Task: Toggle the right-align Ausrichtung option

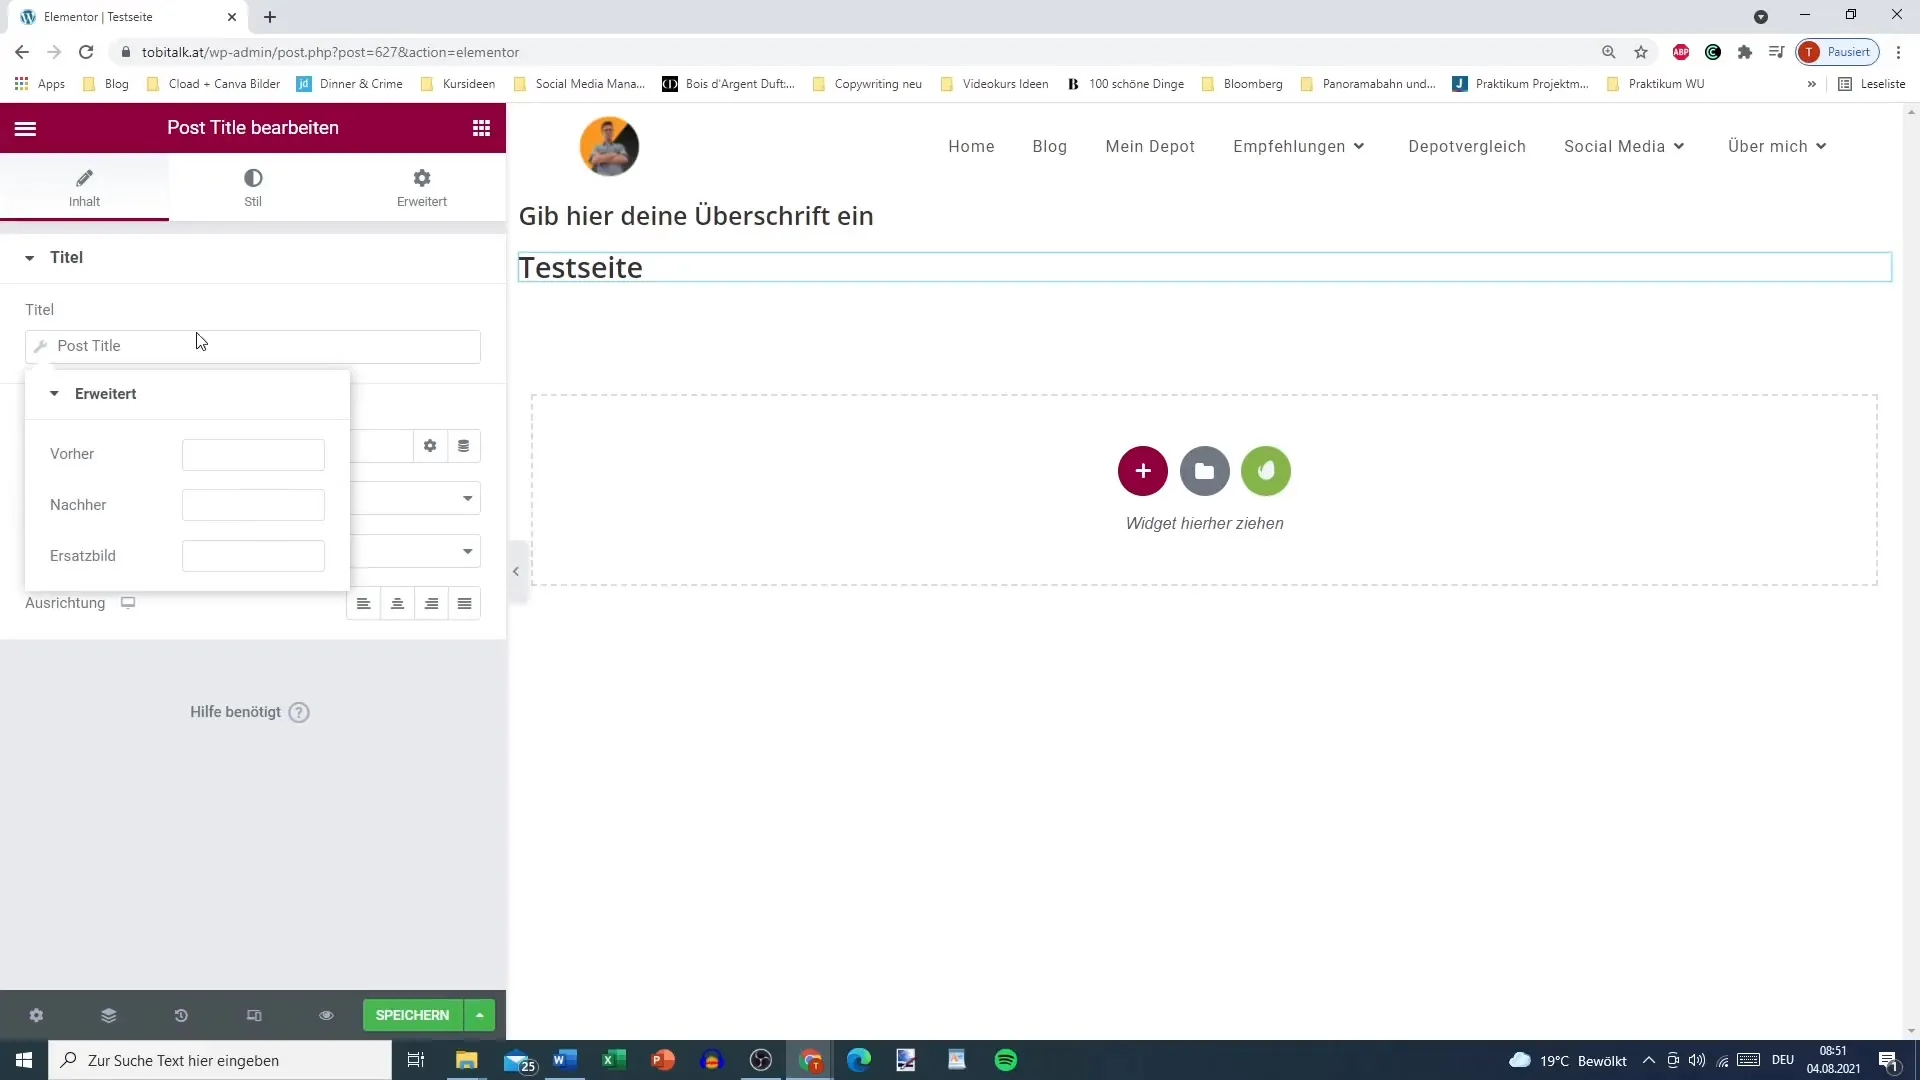Action: (431, 604)
